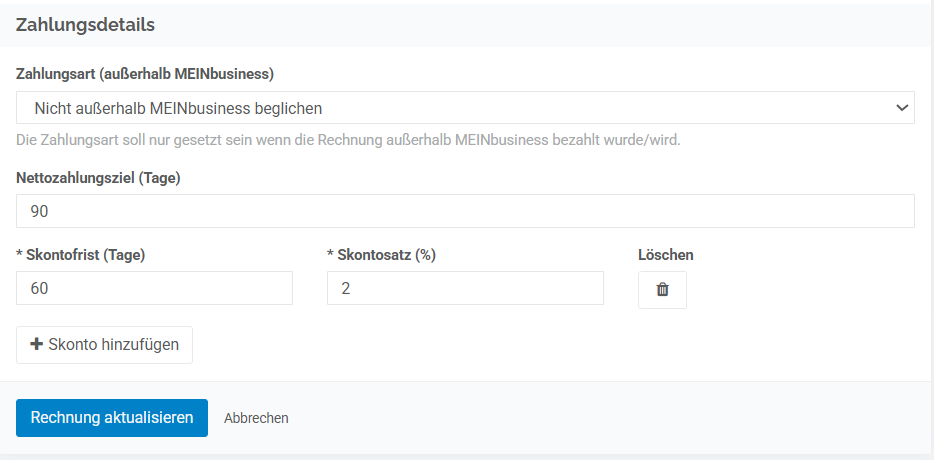Click into the Skontofrist (Tage) field
This screenshot has width=934, height=460.
pyautogui.click(x=154, y=288)
